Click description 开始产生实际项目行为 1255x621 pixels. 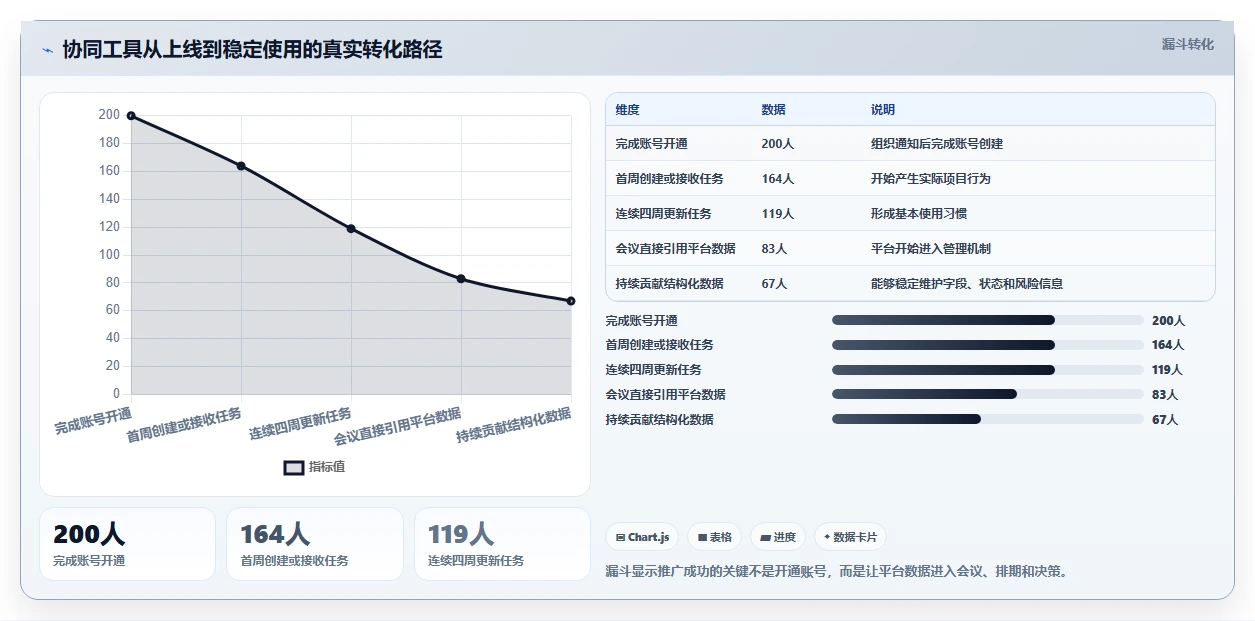[931, 179]
